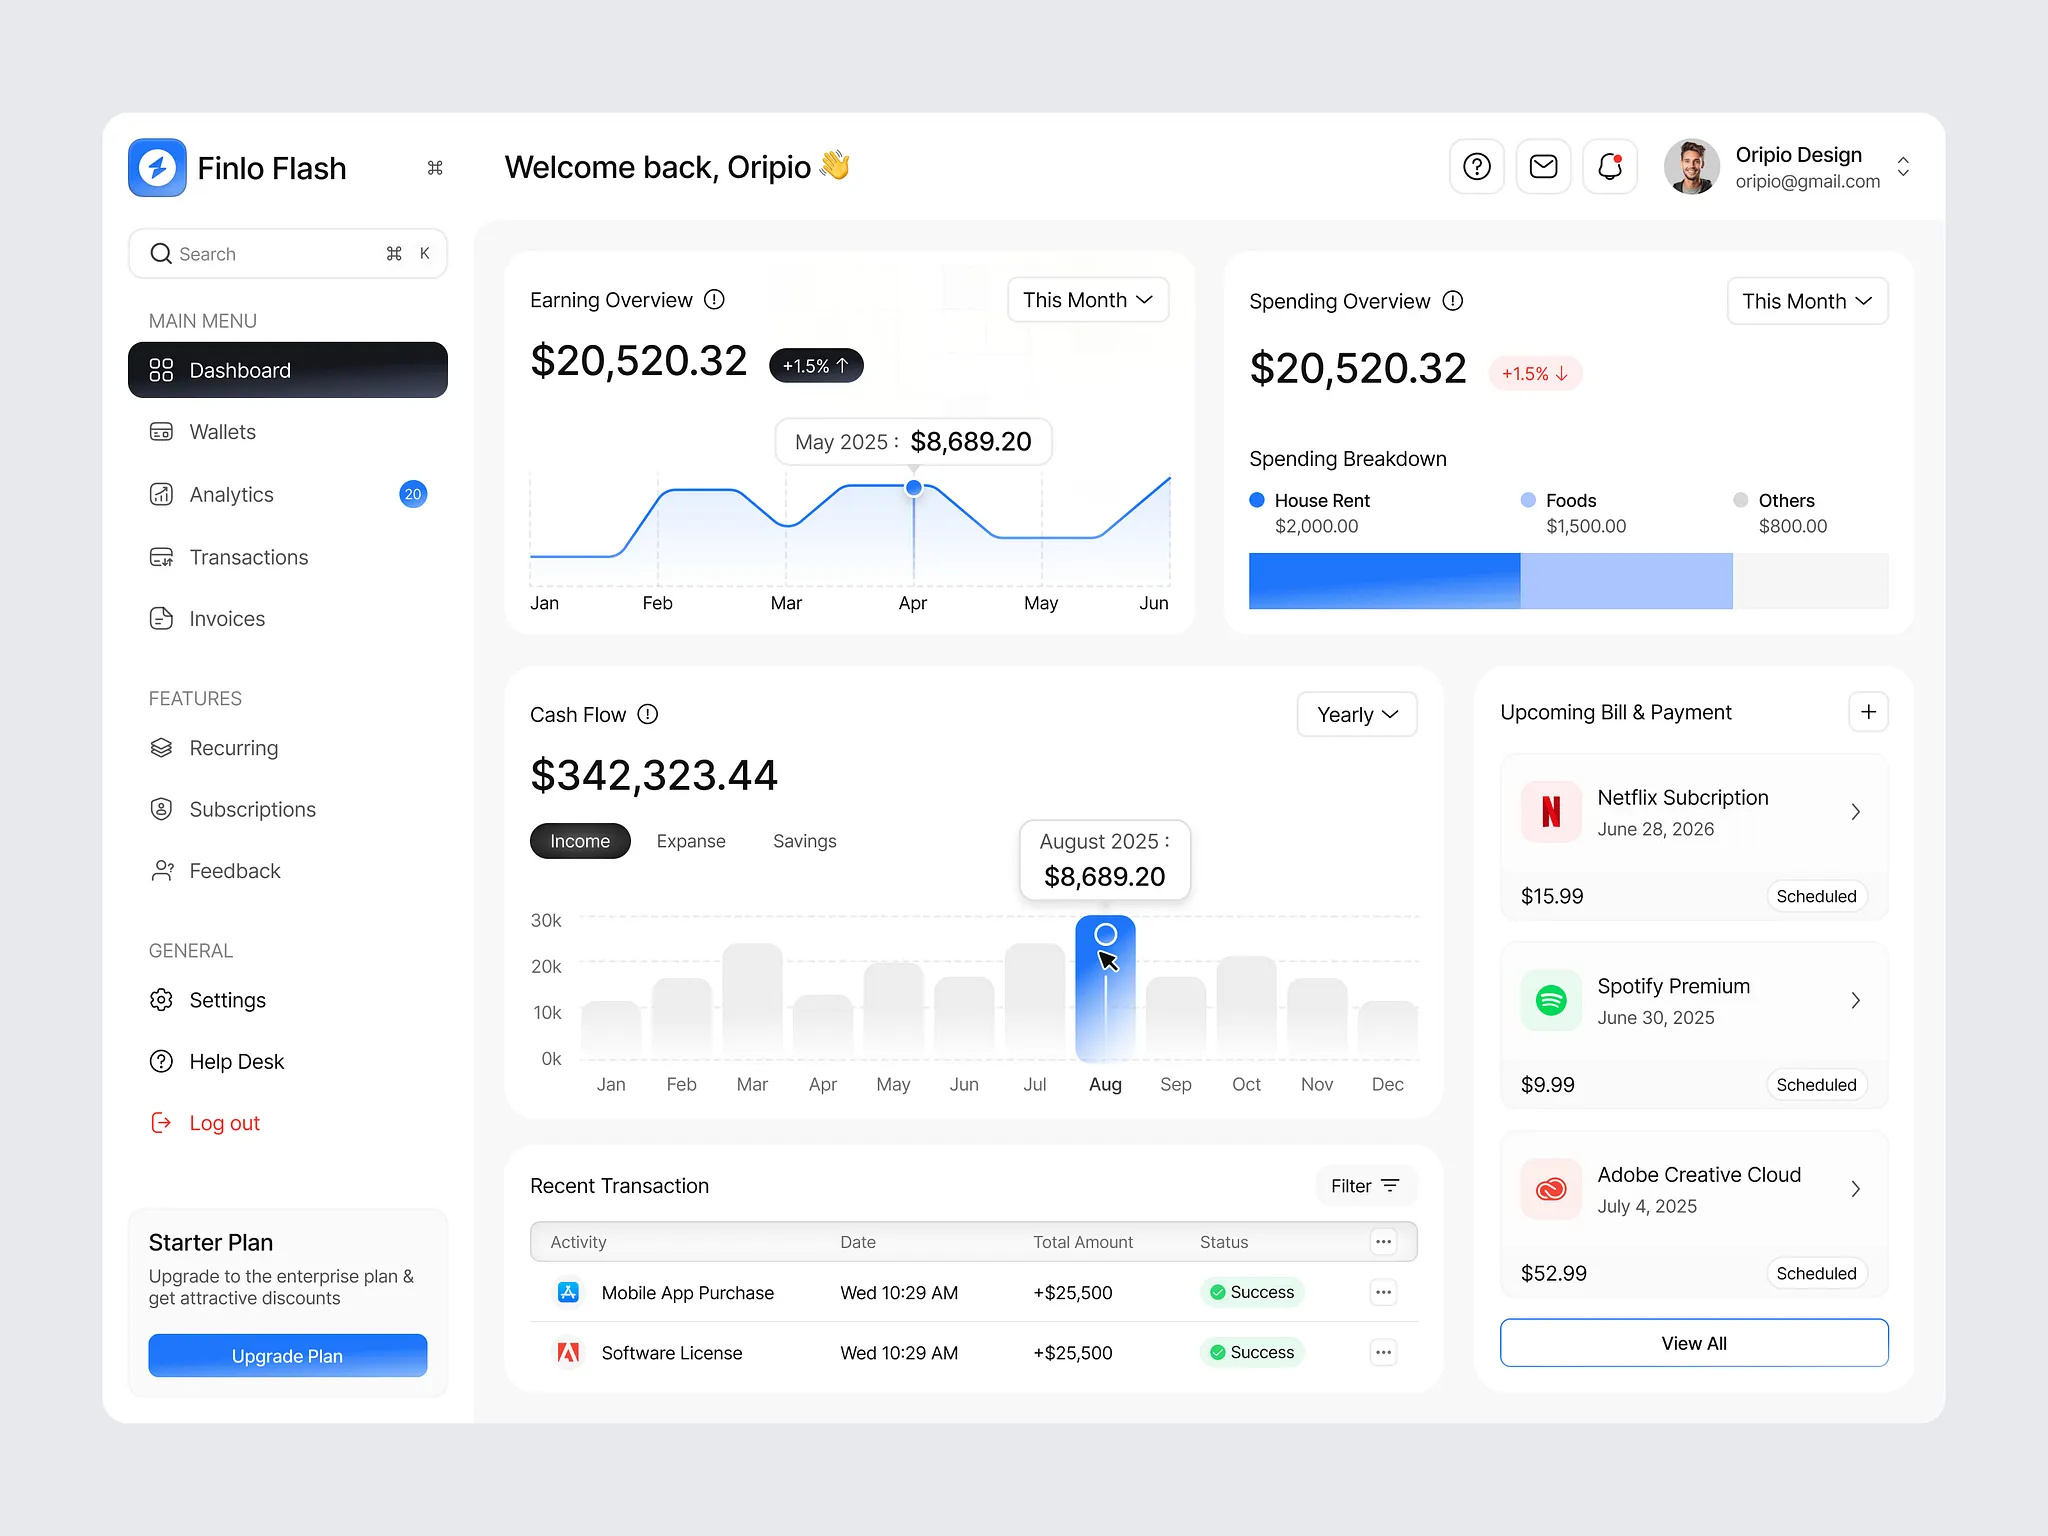Select the Savings tab in Cash Flow
The width and height of the screenshot is (2048, 1536).
(x=804, y=840)
